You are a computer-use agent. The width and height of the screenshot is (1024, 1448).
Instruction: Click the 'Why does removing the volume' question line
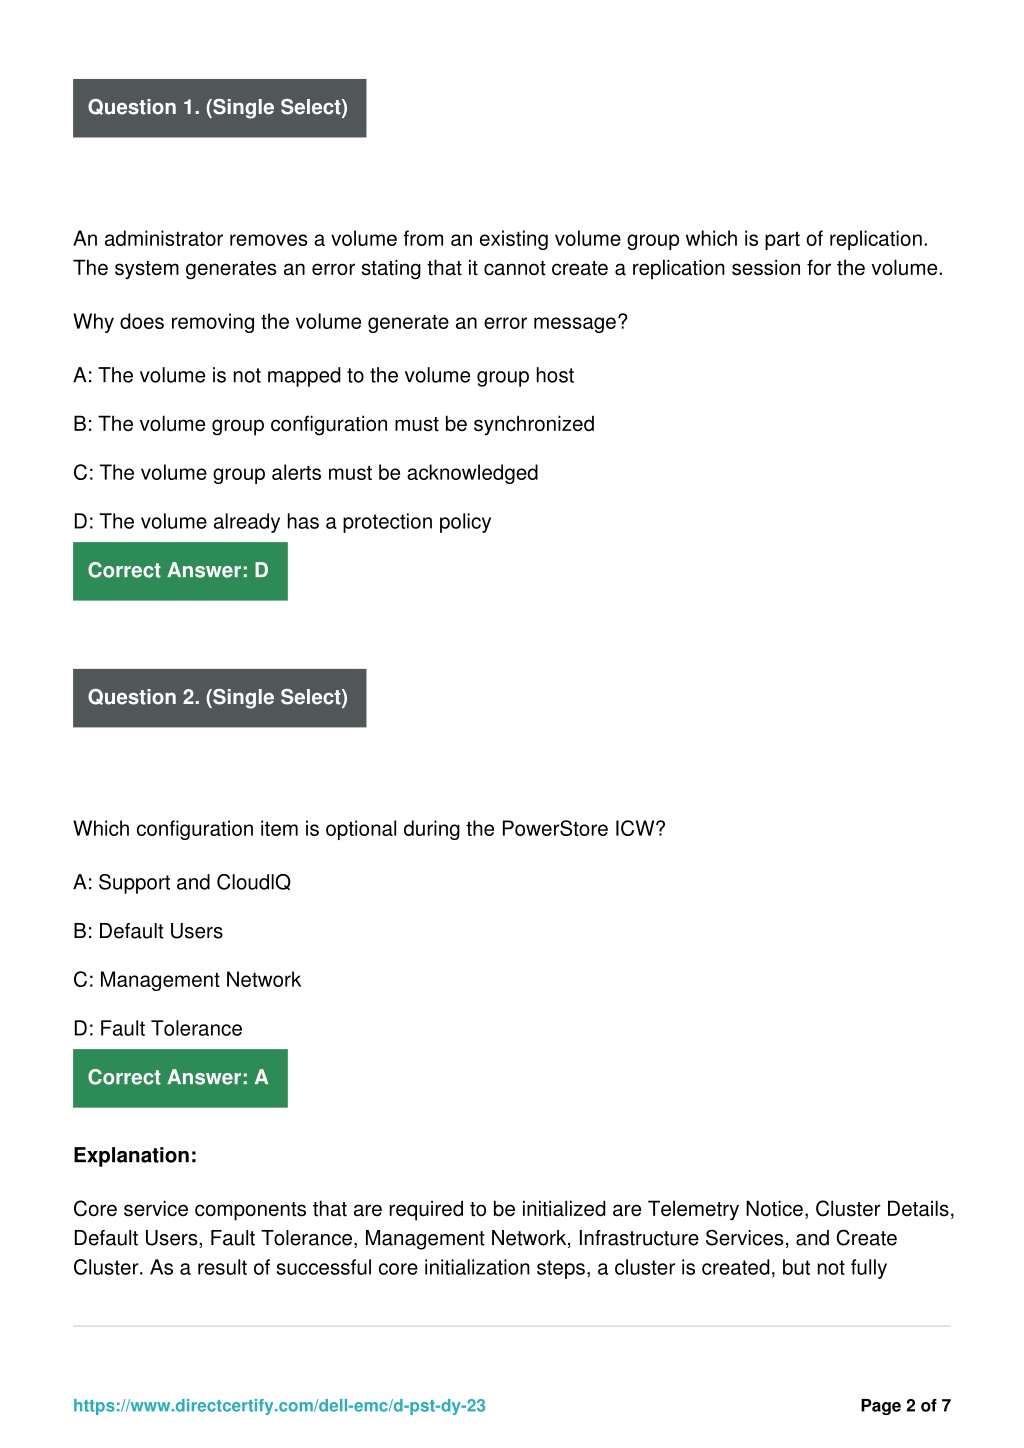coord(350,322)
